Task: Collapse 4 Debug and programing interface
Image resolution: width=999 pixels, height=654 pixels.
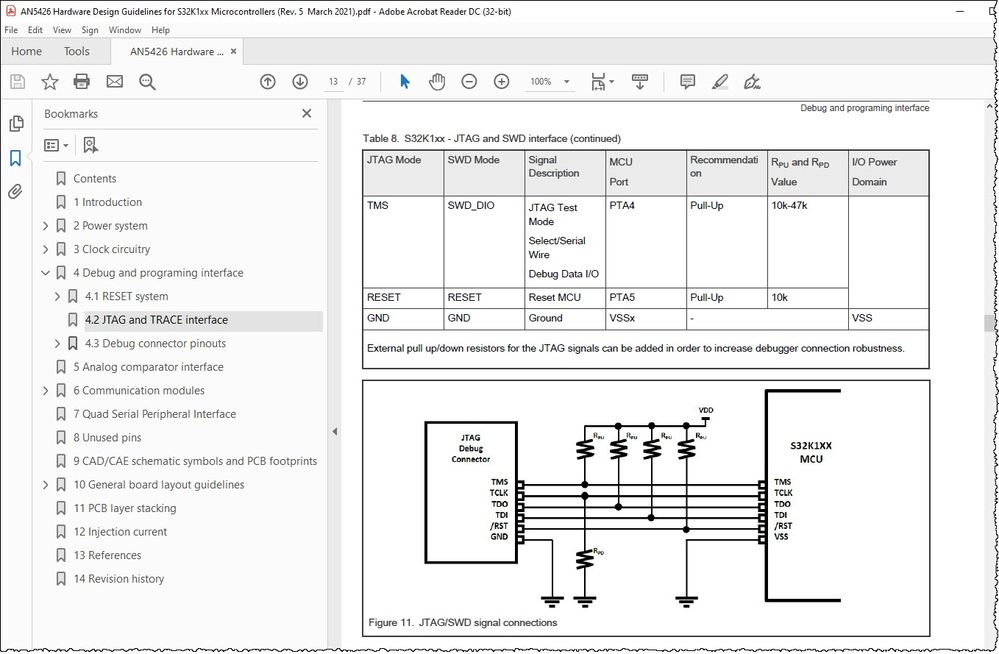Action: pyautogui.click(x=45, y=273)
